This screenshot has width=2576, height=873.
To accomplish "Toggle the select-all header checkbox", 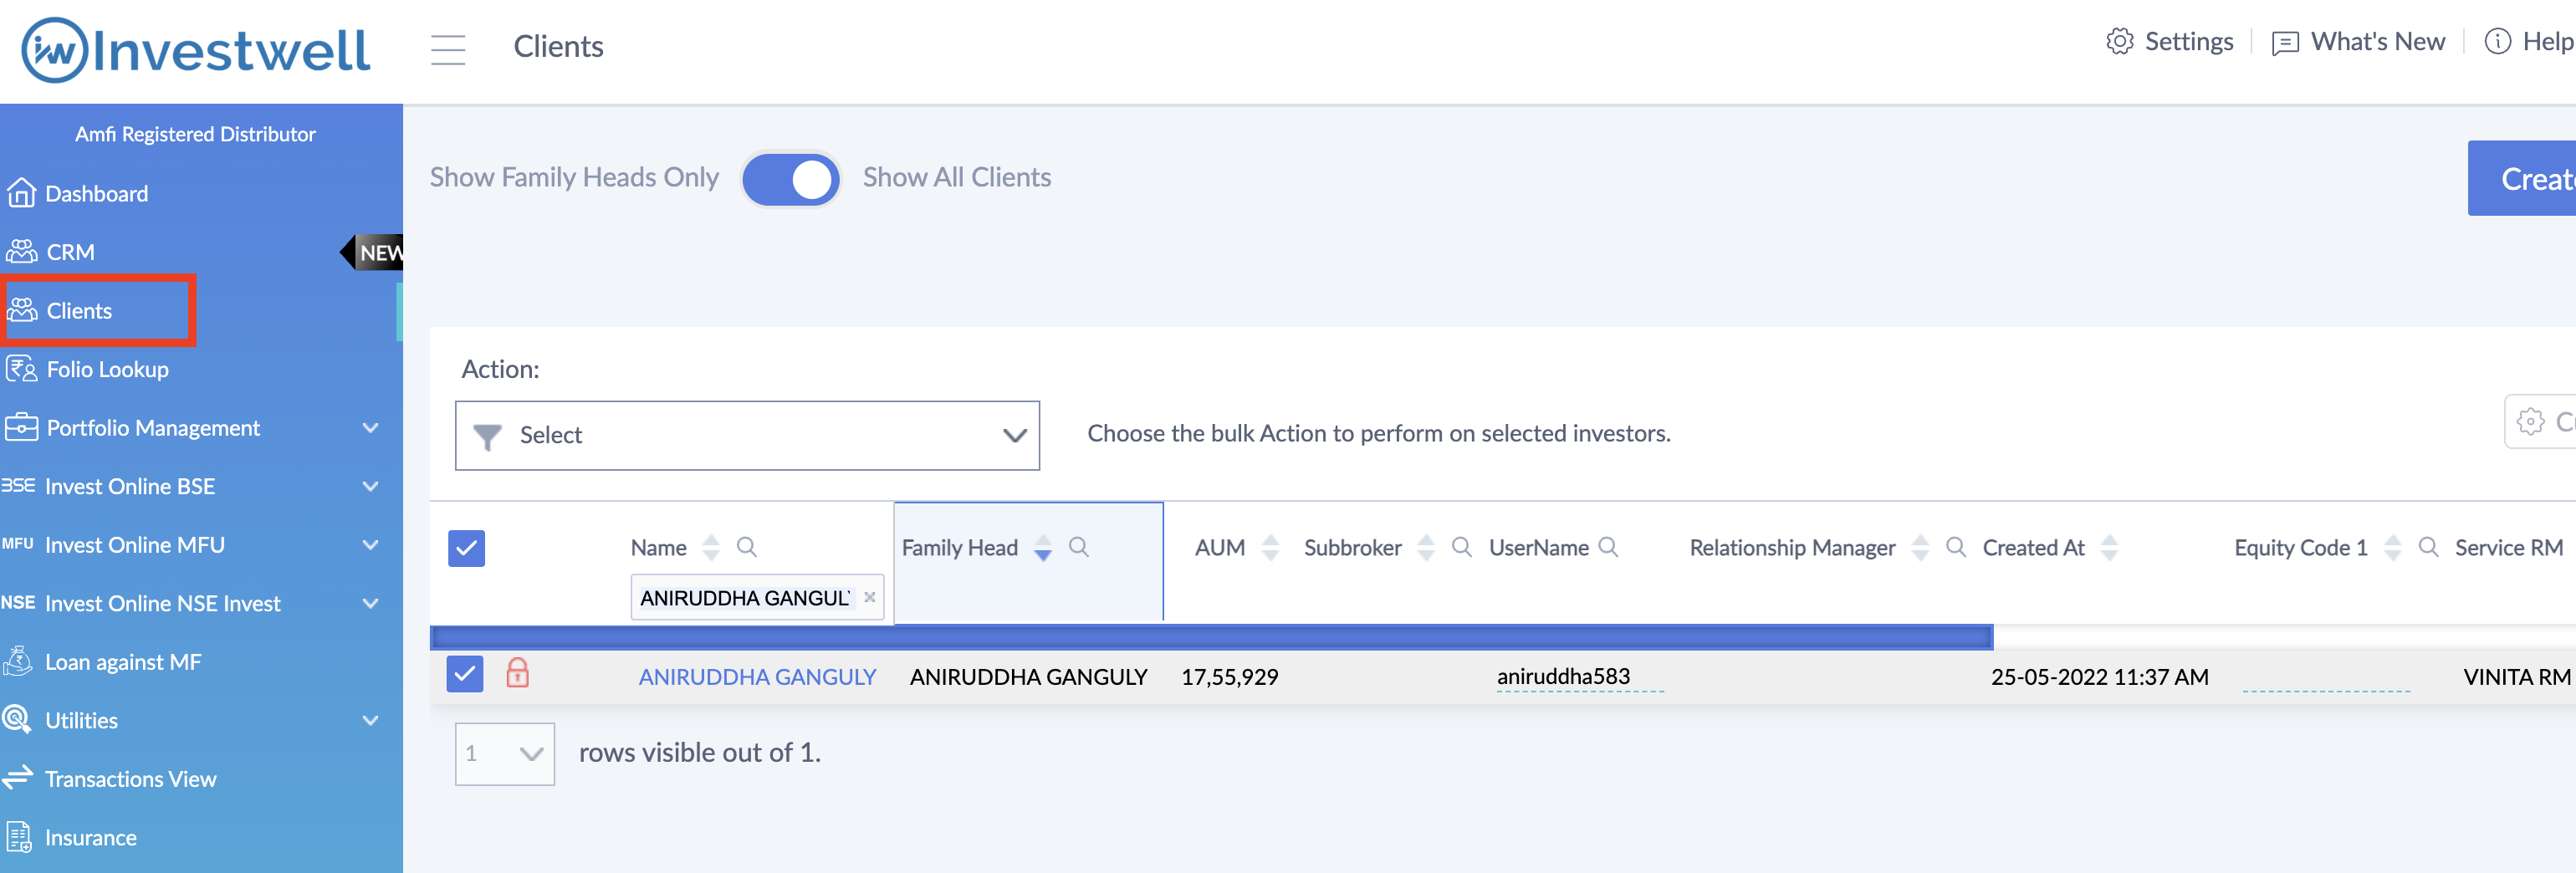I will click(x=466, y=548).
